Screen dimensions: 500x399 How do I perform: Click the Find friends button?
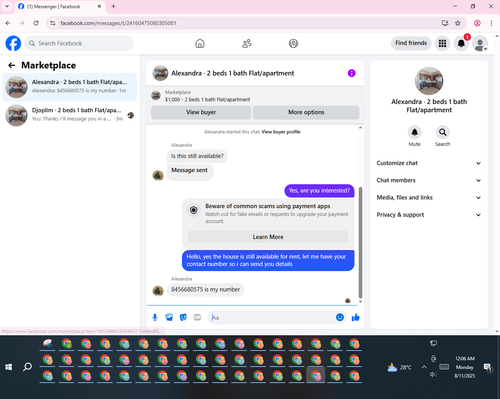(411, 43)
